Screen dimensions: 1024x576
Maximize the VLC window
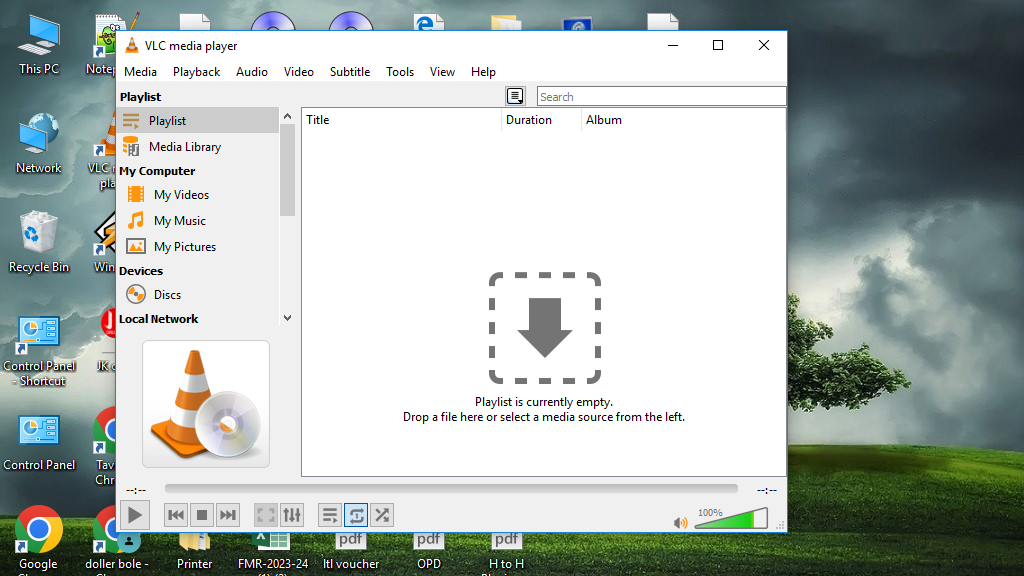[x=718, y=45]
